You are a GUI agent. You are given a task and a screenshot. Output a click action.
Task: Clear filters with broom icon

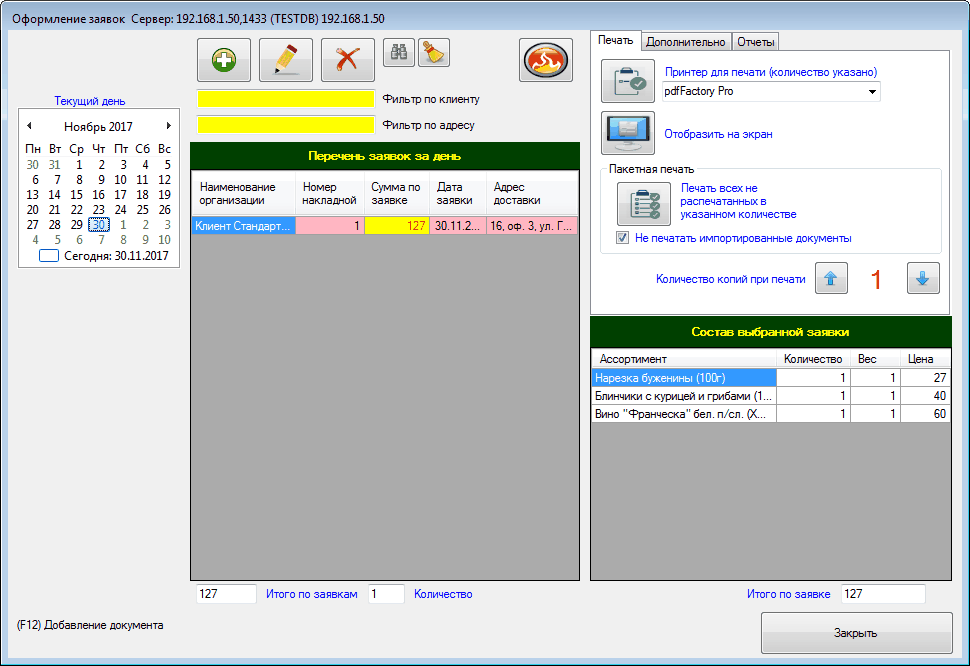click(434, 53)
